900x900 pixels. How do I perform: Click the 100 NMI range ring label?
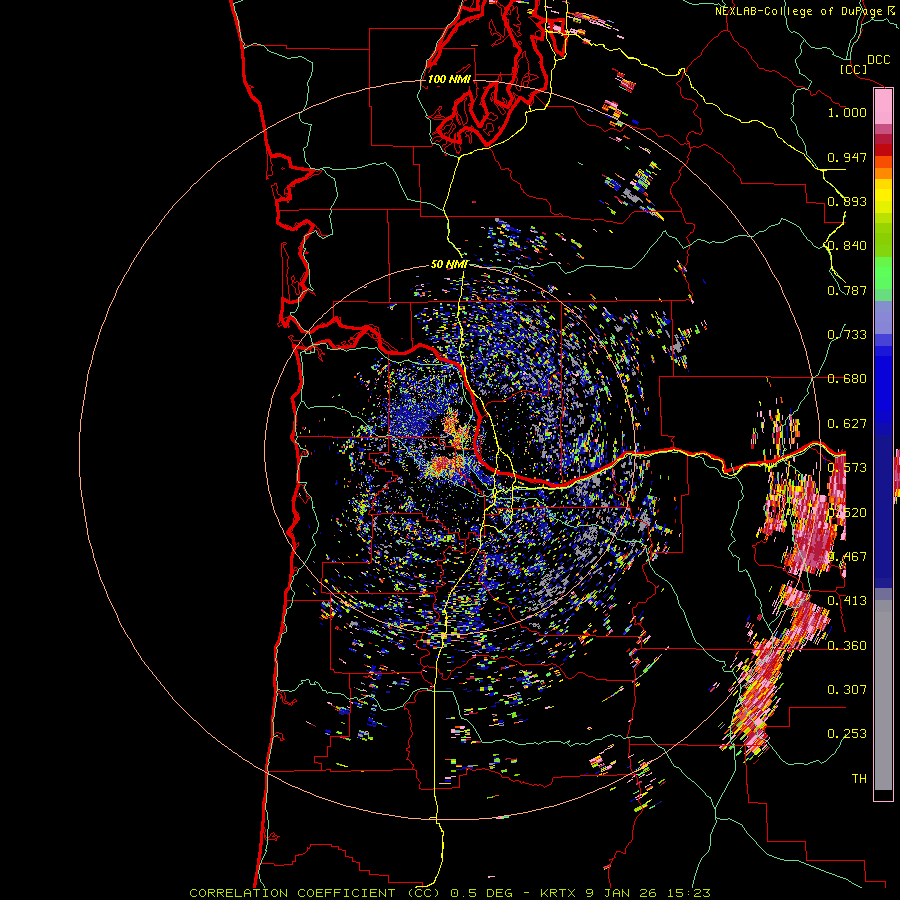[x=449, y=79]
